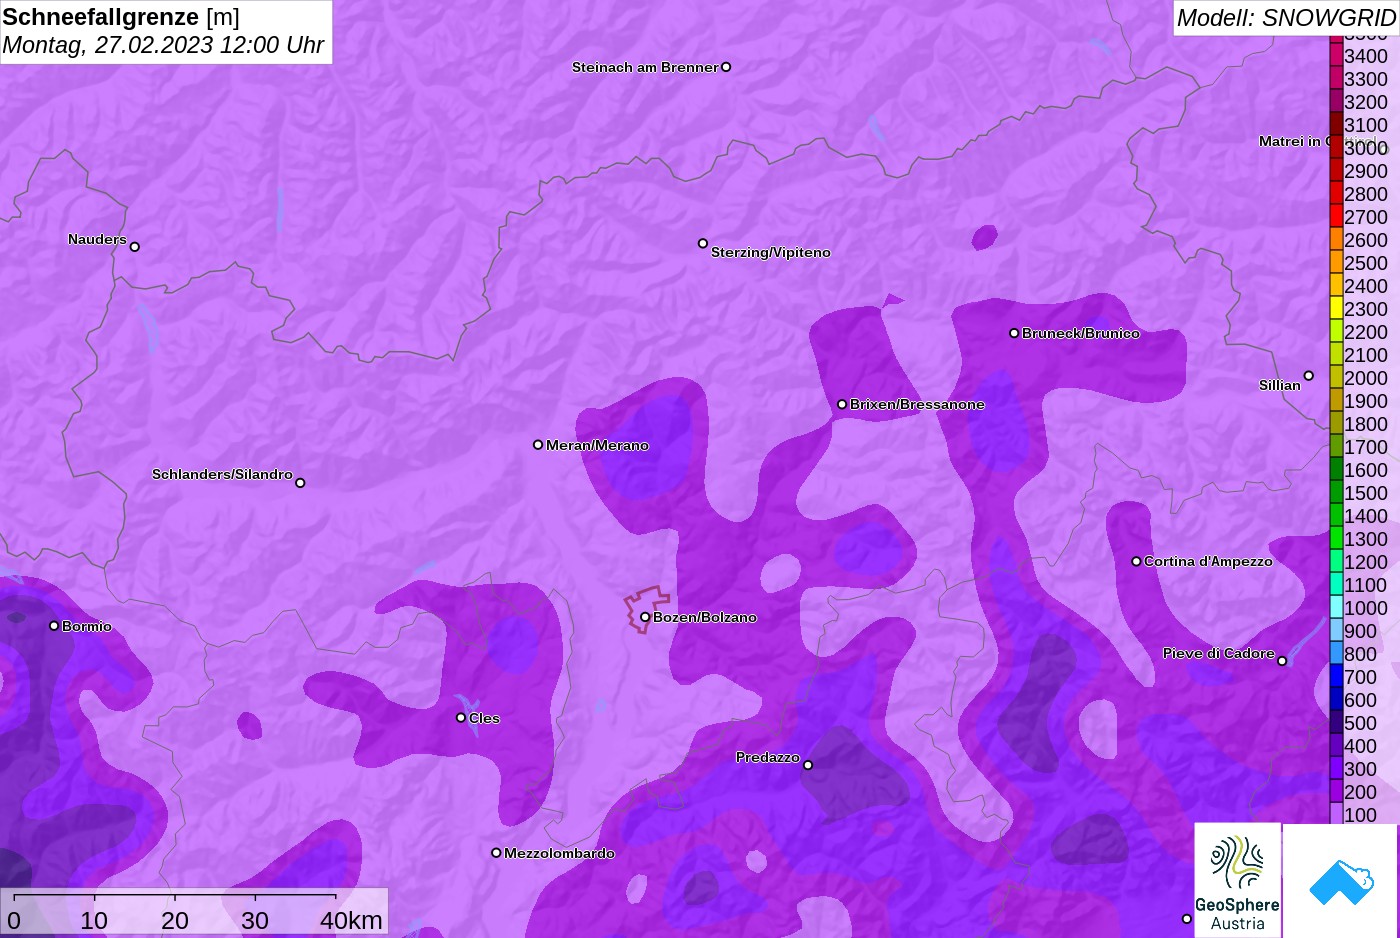This screenshot has height=938, width=1400.
Task: Select the legend value "500"
Action: point(1361,723)
